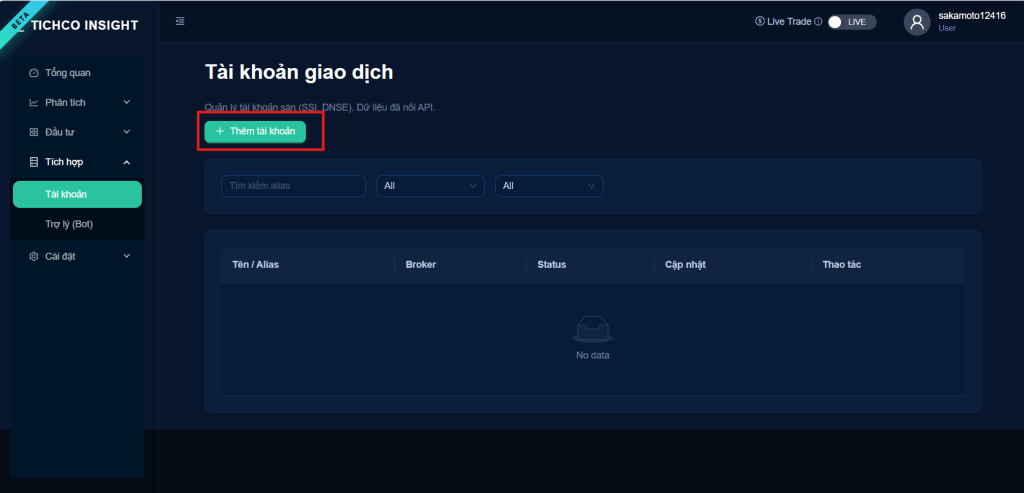
Task: Click the sidebar collapse hamburger icon
Action: pos(180,21)
